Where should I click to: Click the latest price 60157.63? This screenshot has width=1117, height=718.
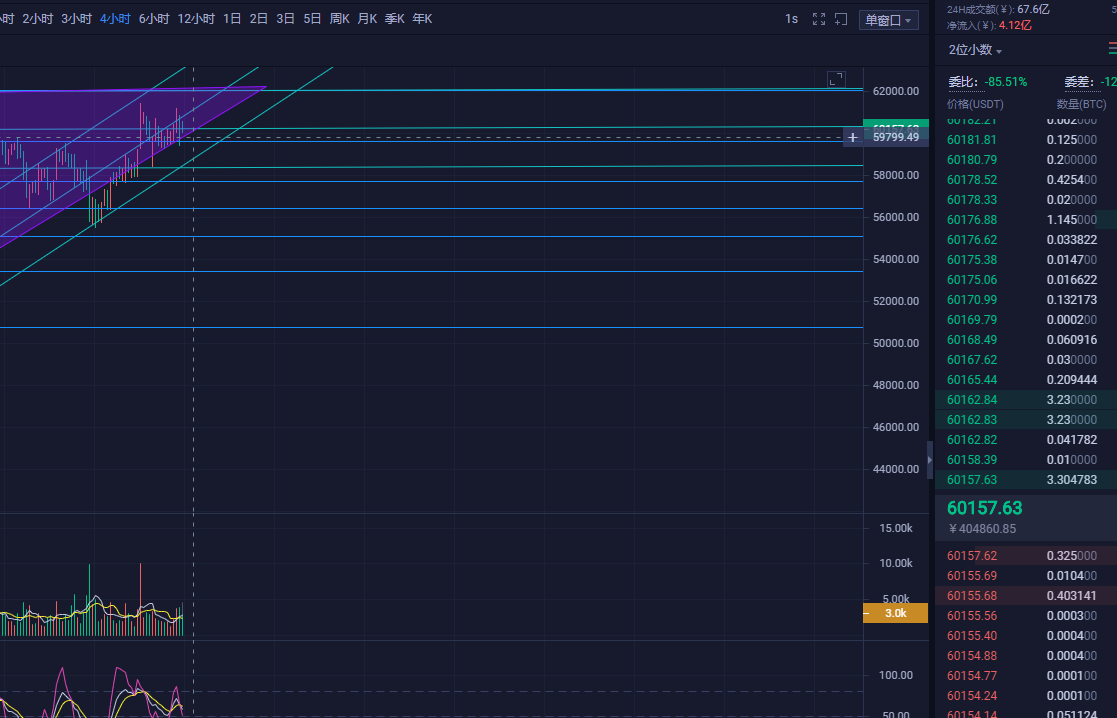(984, 509)
